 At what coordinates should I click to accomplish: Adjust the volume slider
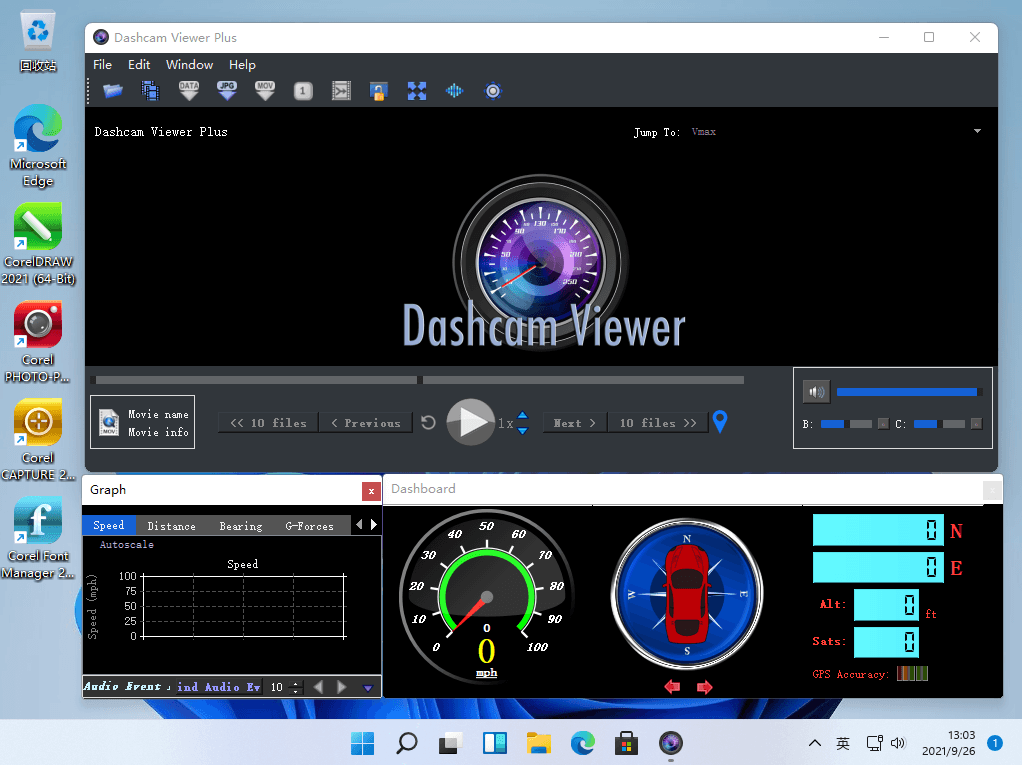click(x=909, y=392)
